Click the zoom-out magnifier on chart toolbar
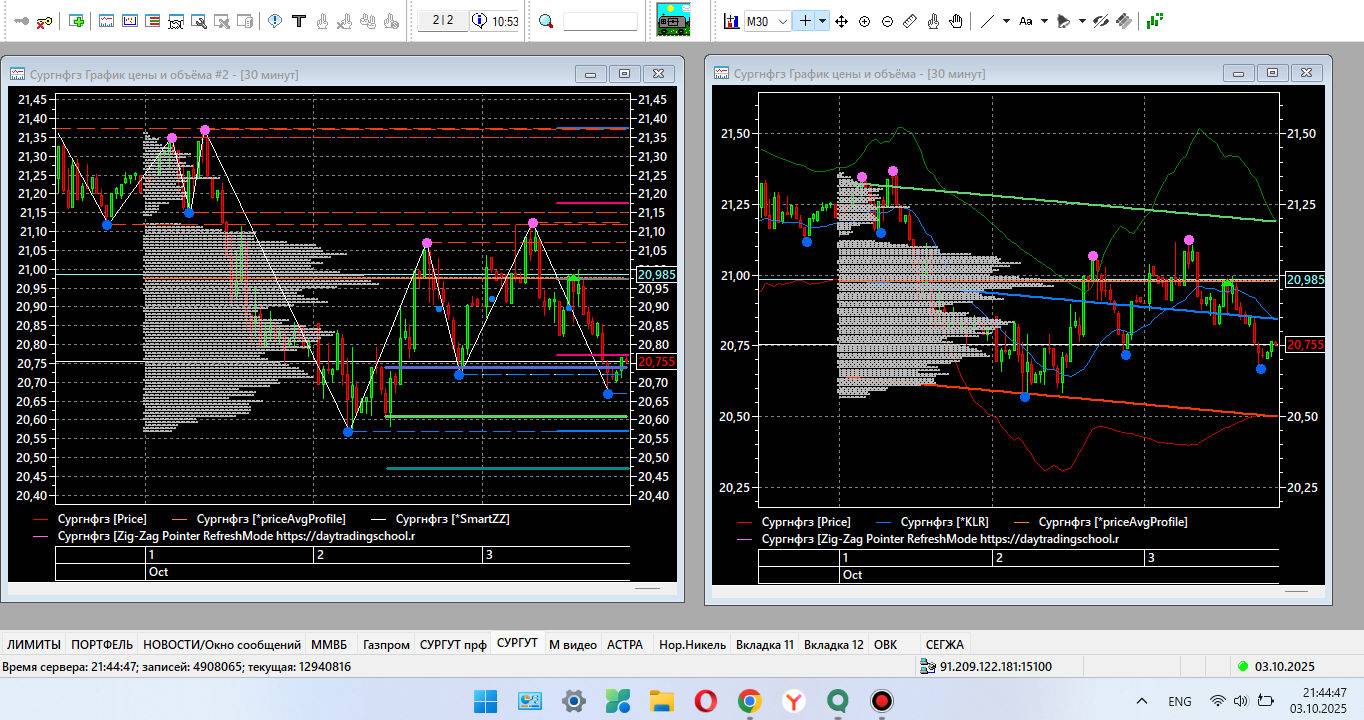The image size is (1364, 720). pyautogui.click(x=887, y=21)
